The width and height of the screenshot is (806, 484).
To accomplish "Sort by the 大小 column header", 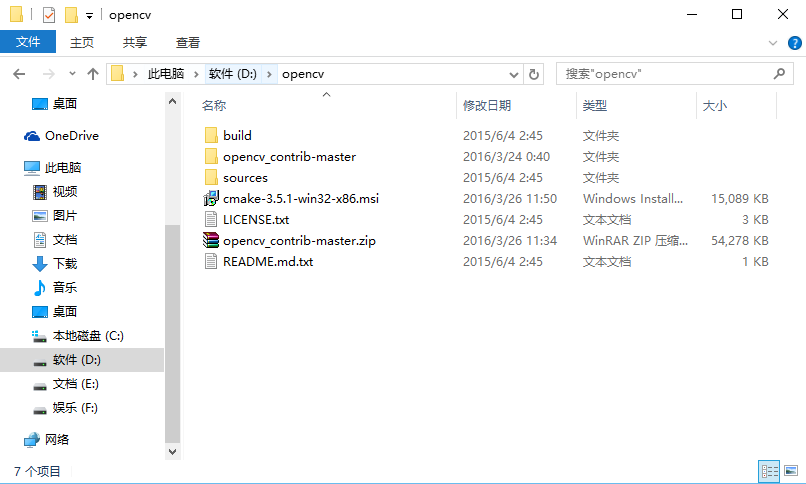I will tap(715, 105).
